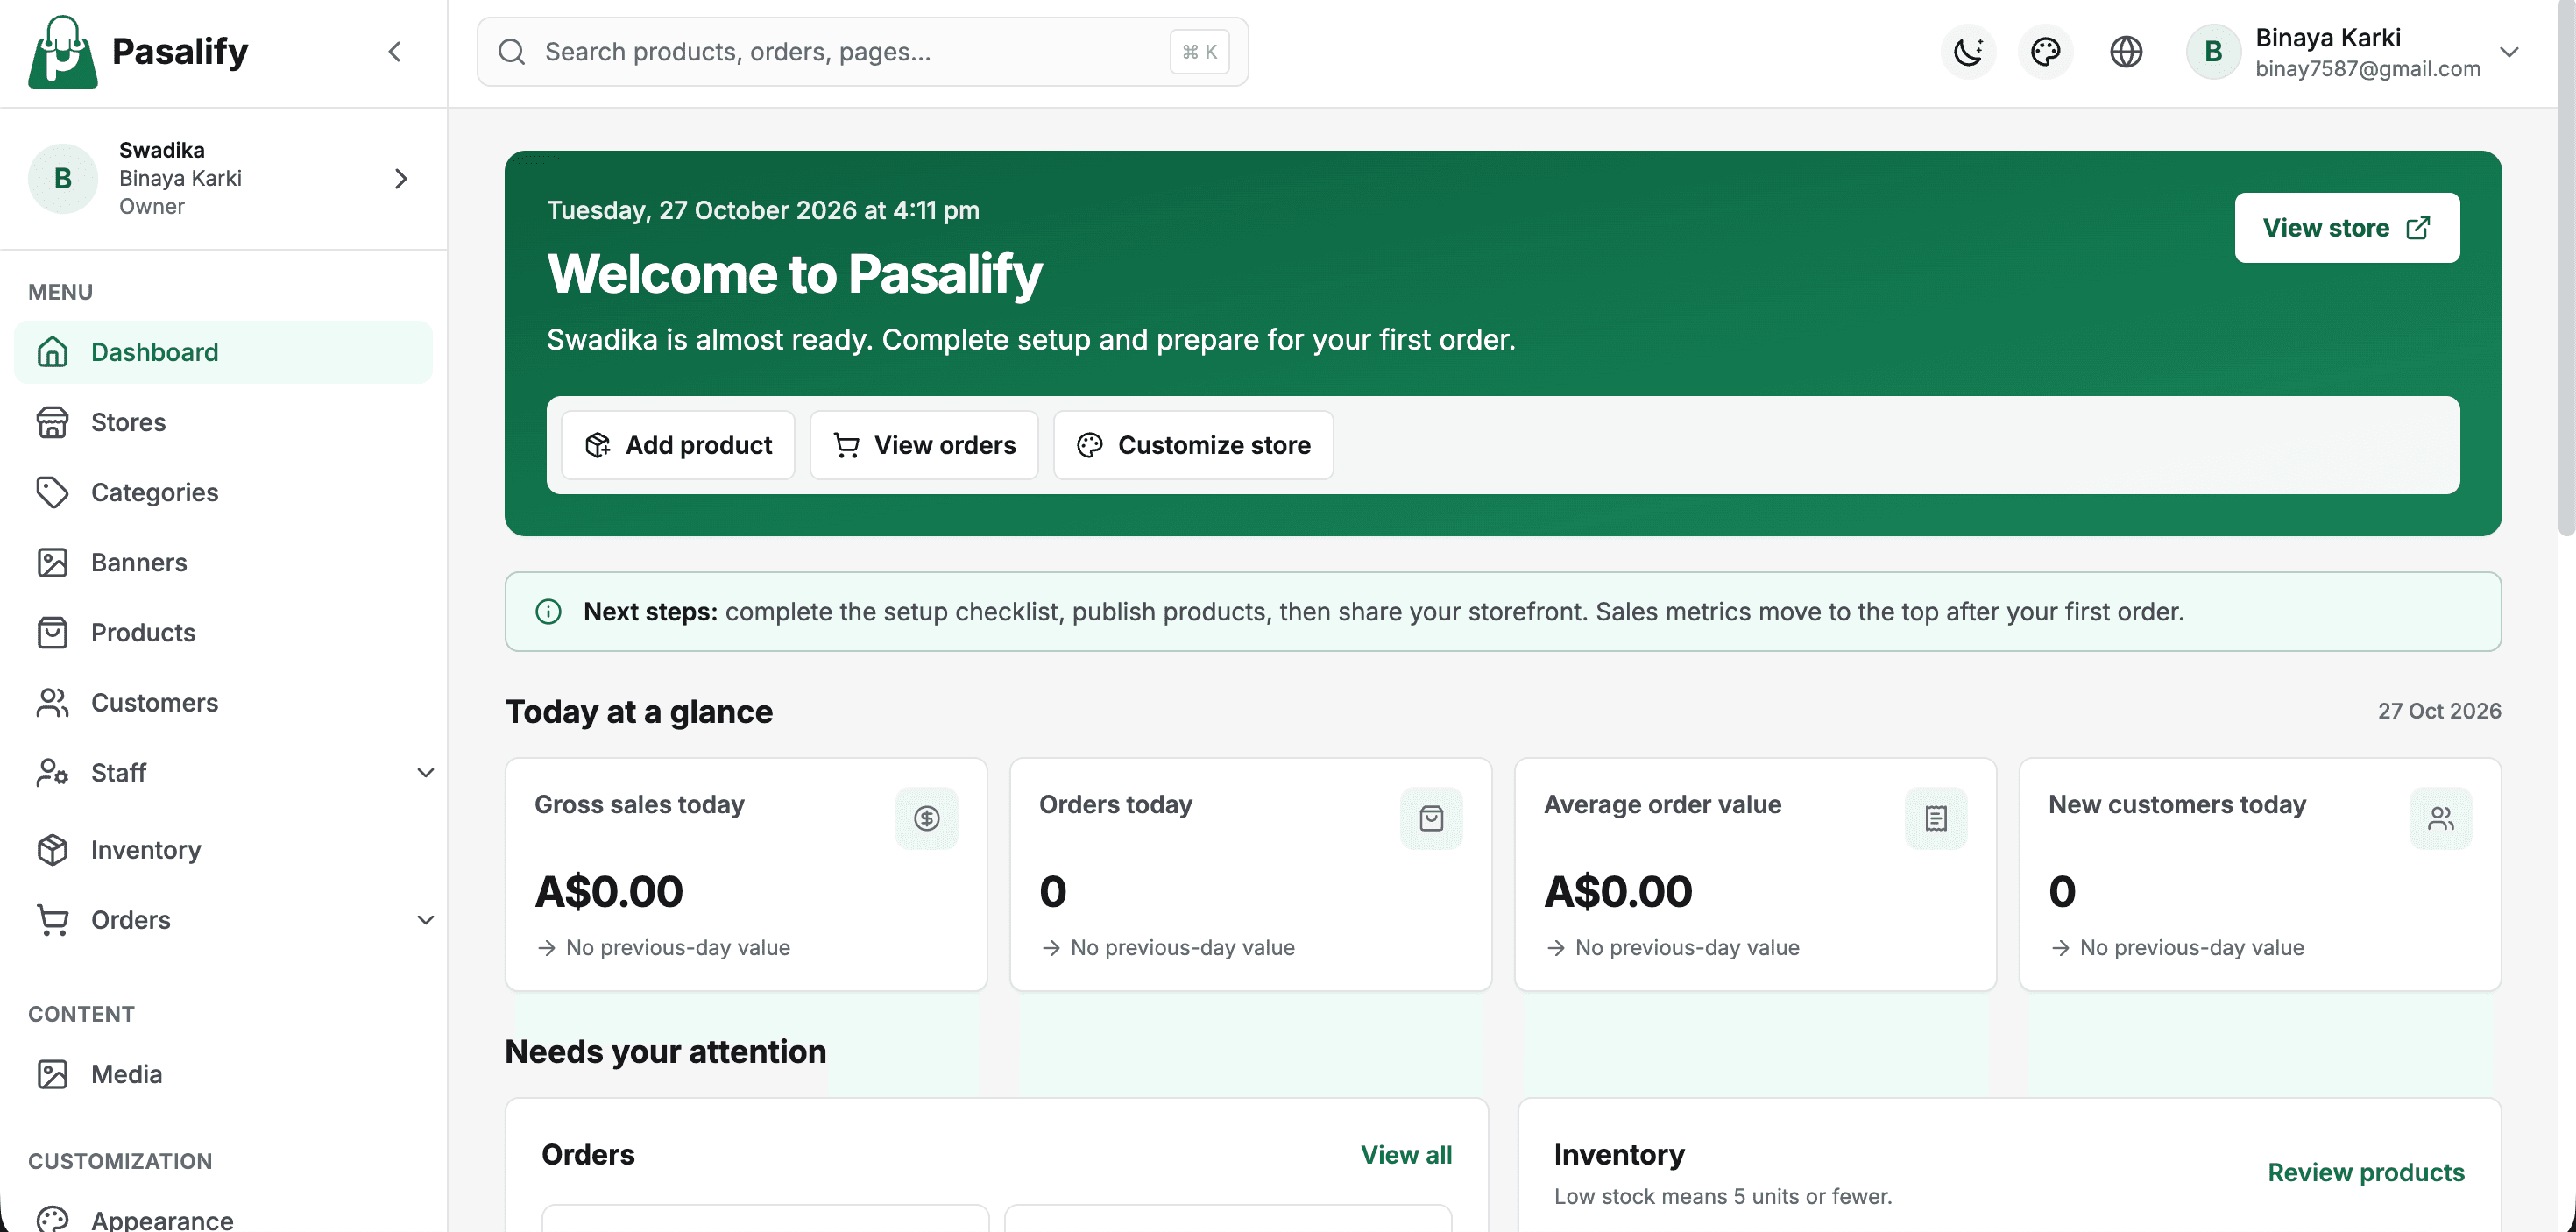
Task: Focus the search products, orders, pages field
Action: pos(862,52)
